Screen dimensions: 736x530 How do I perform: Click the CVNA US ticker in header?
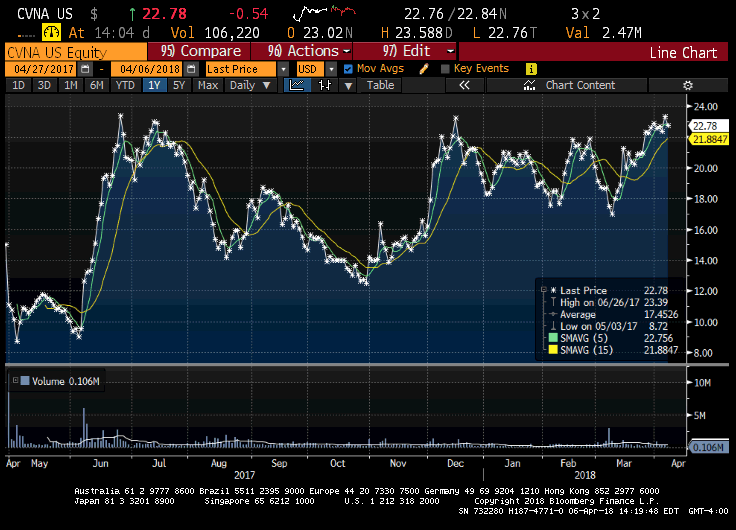click(45, 14)
